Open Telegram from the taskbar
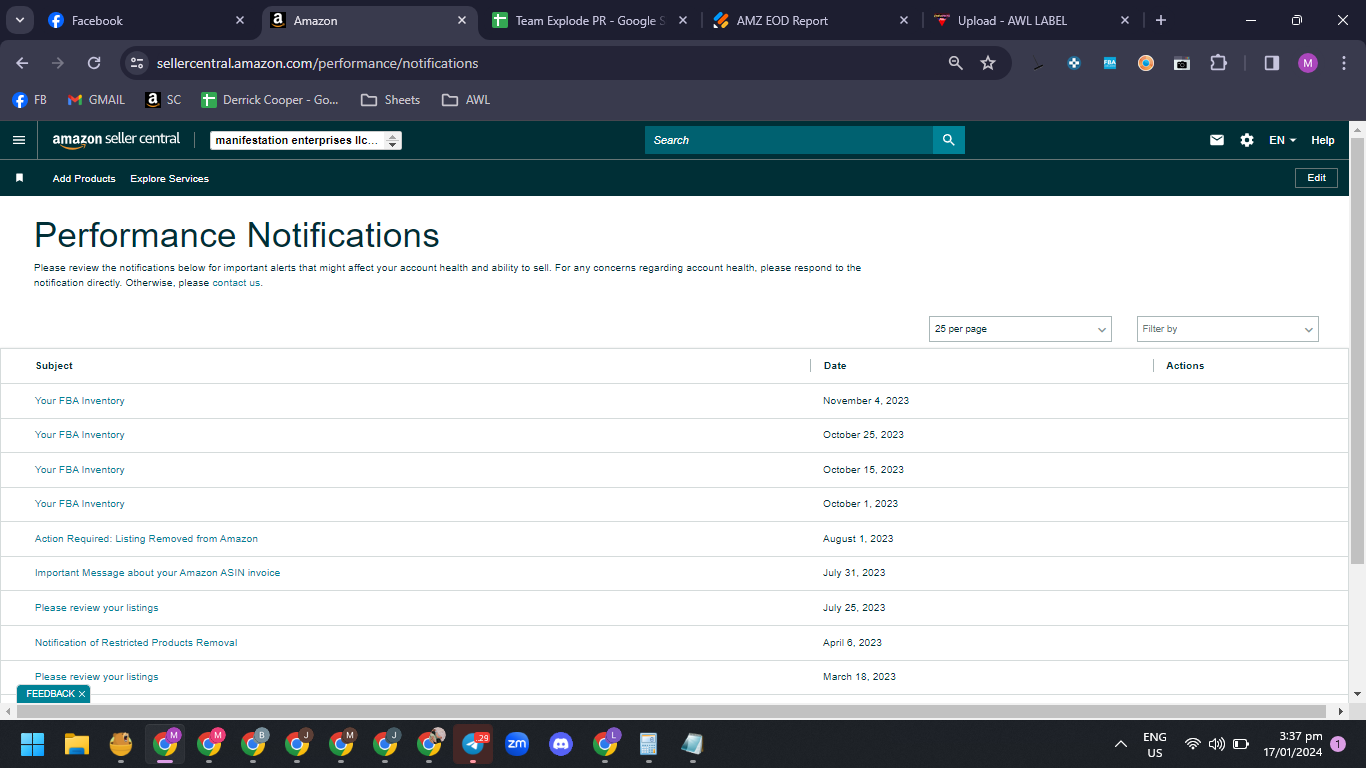This screenshot has width=1366, height=768. pyautogui.click(x=473, y=744)
